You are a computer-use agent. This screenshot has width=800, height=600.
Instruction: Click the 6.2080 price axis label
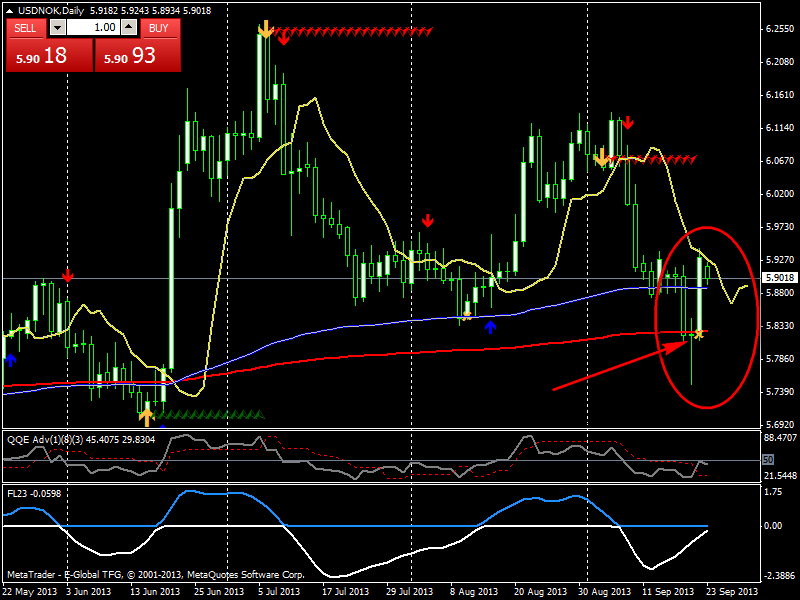tap(780, 62)
